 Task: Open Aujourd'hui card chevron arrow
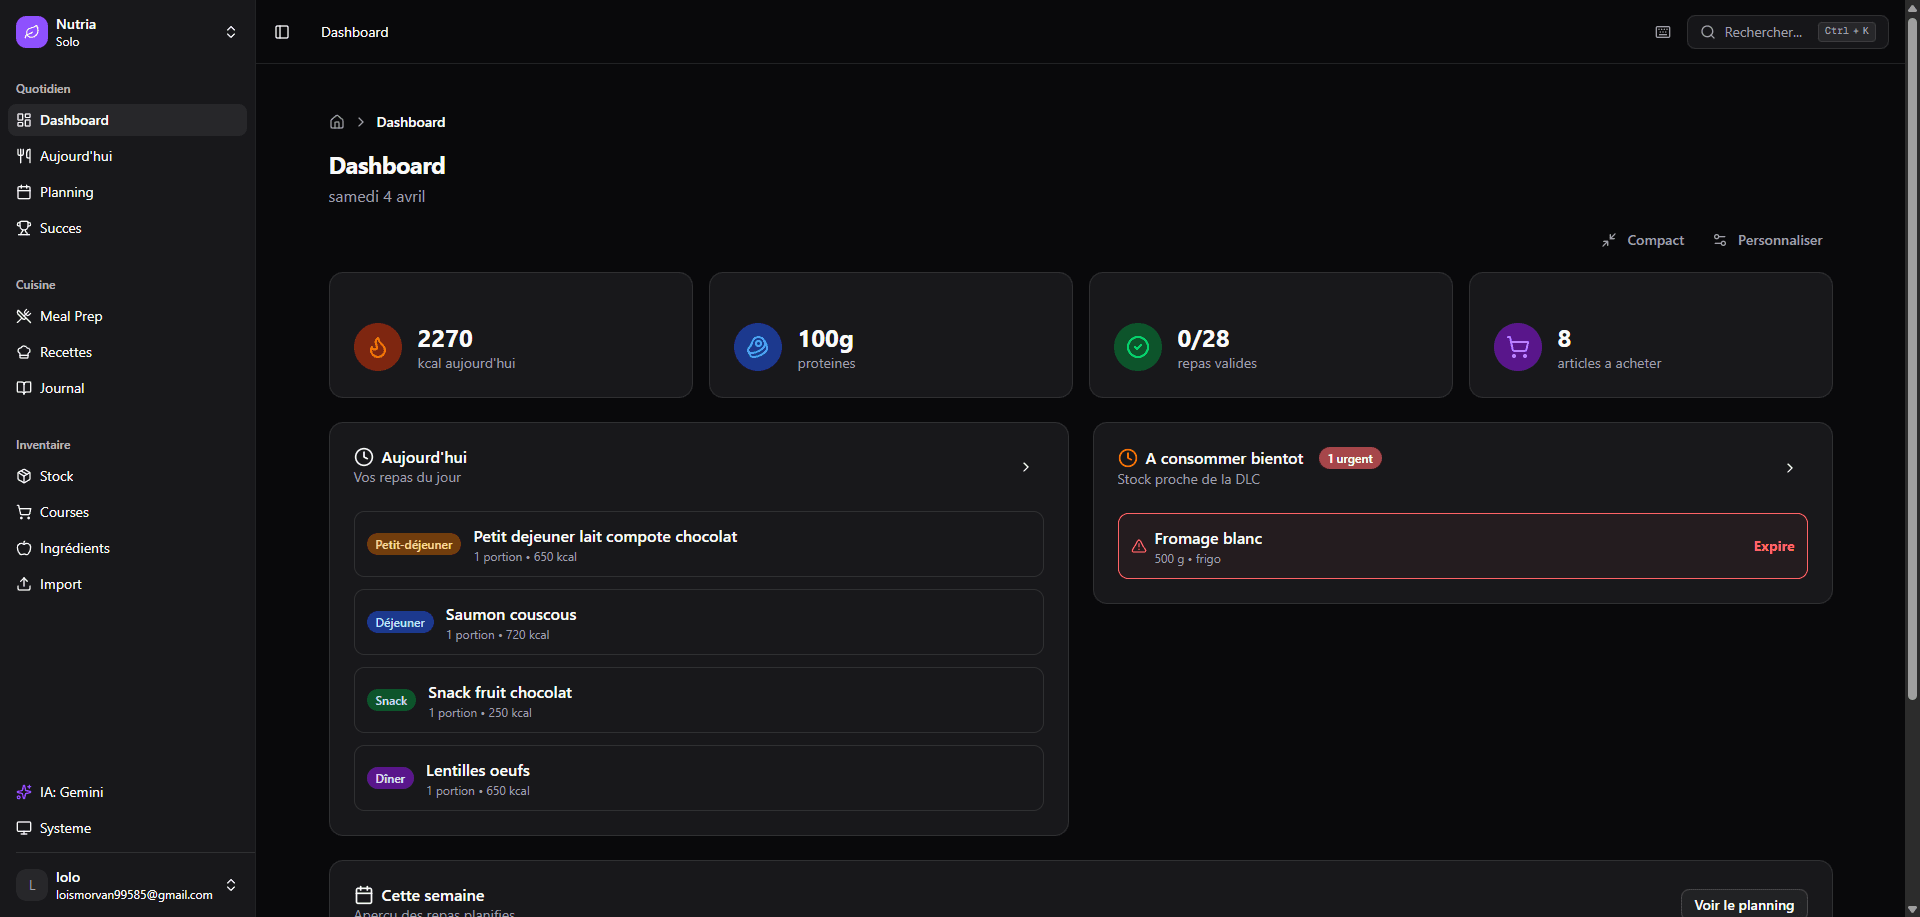click(1026, 467)
